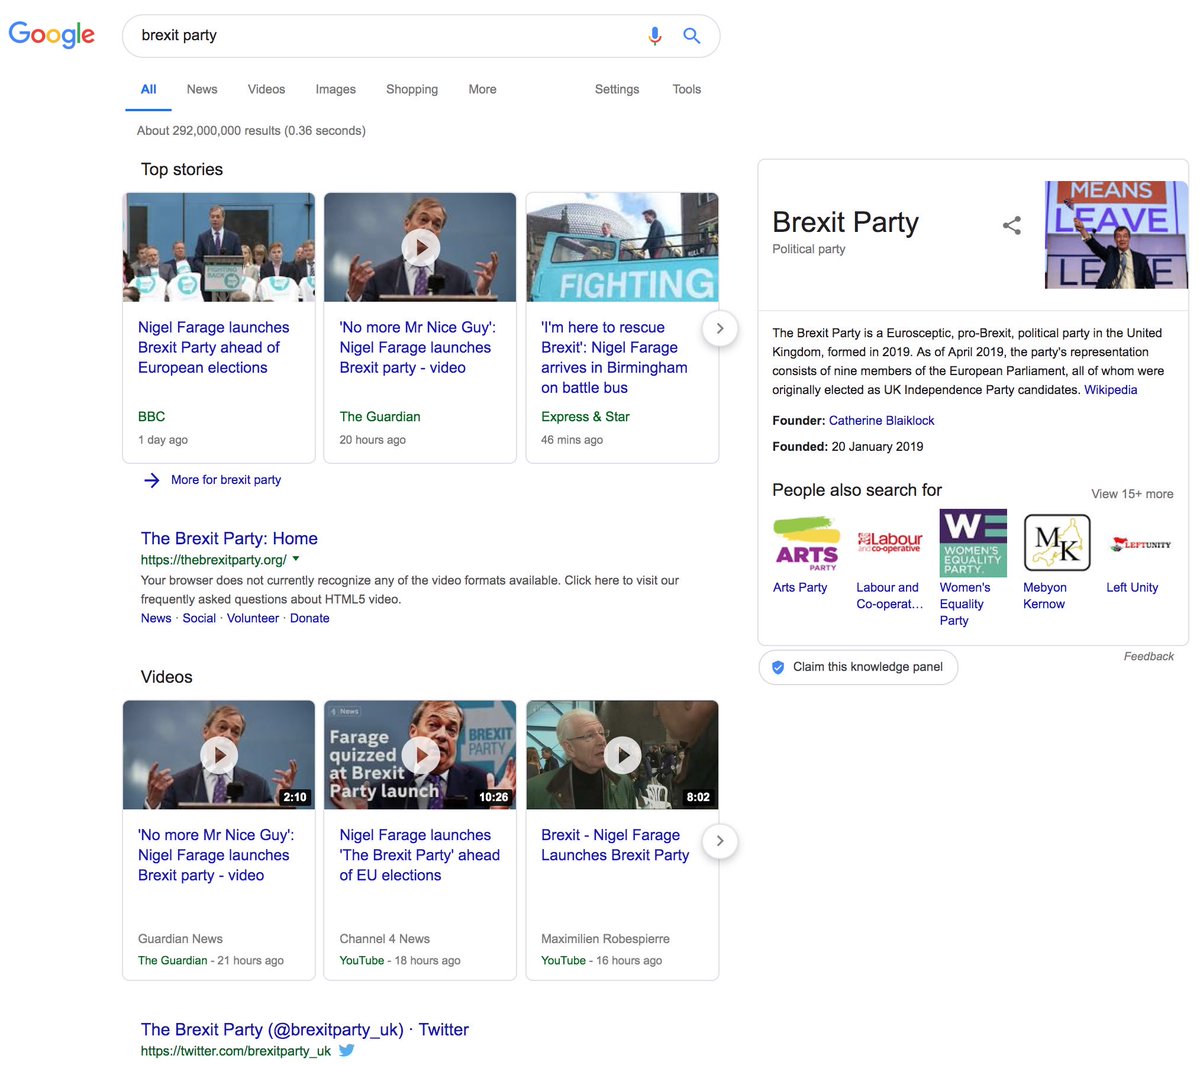Image resolution: width=1200 pixels, height=1065 pixels.
Task: Expand View 15+ more related searches
Action: [1132, 494]
